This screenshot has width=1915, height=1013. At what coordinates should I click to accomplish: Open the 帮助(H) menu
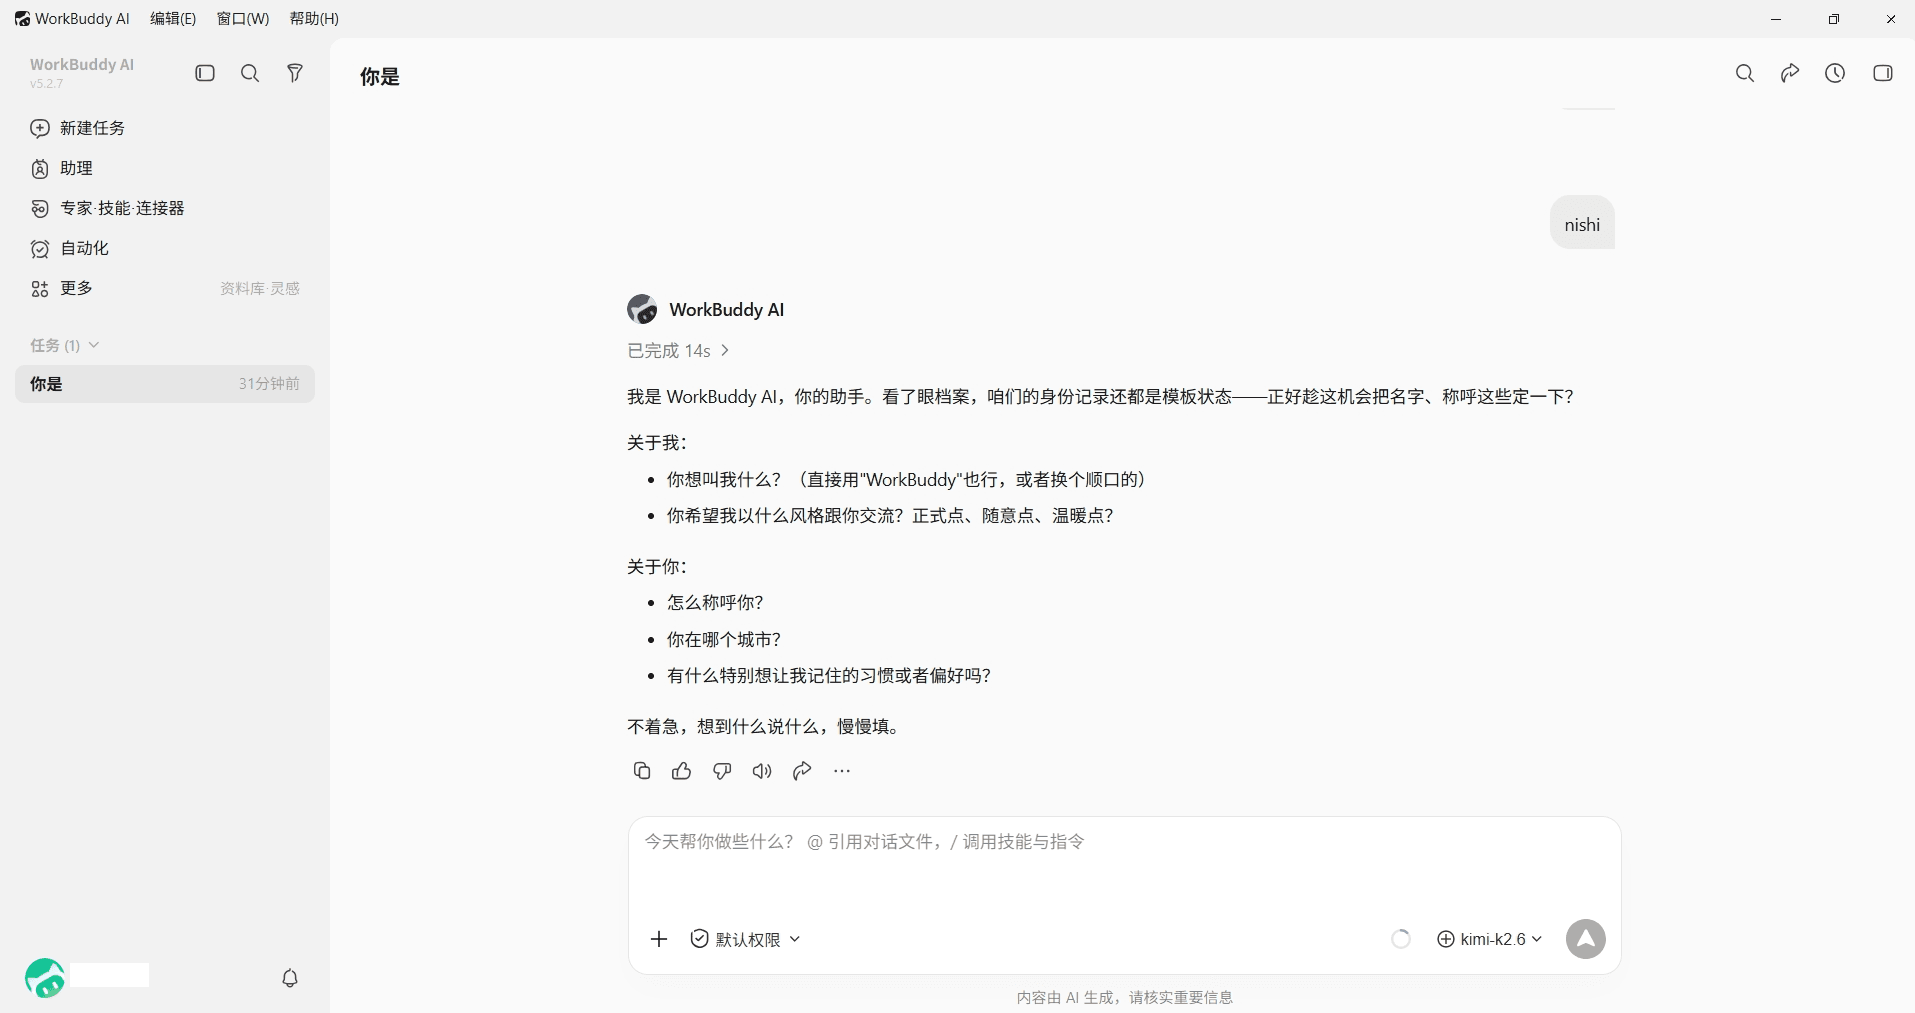(314, 19)
